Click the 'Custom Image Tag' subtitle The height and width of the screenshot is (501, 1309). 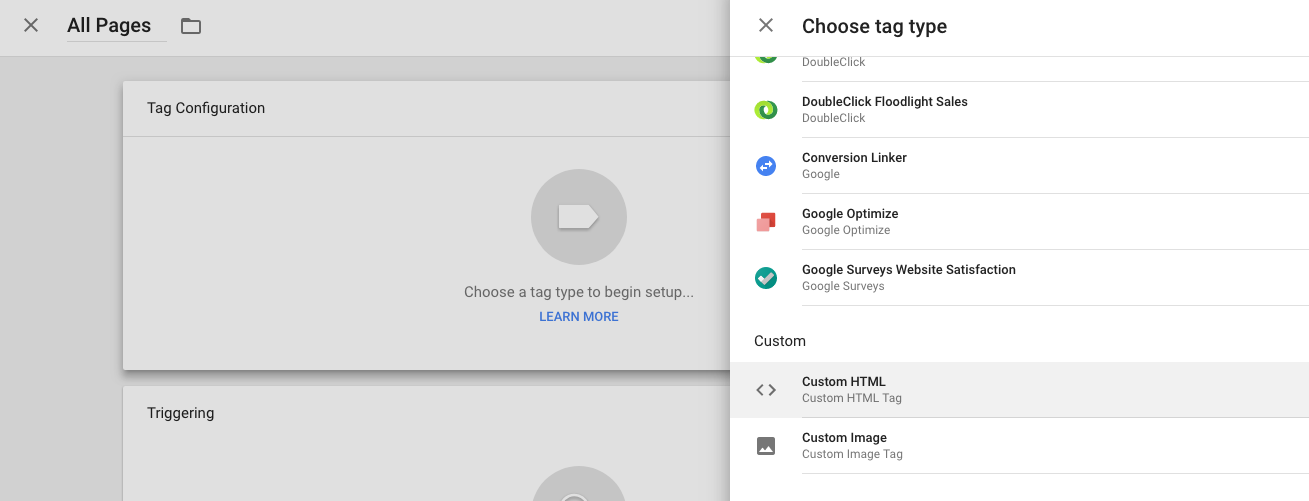852,454
